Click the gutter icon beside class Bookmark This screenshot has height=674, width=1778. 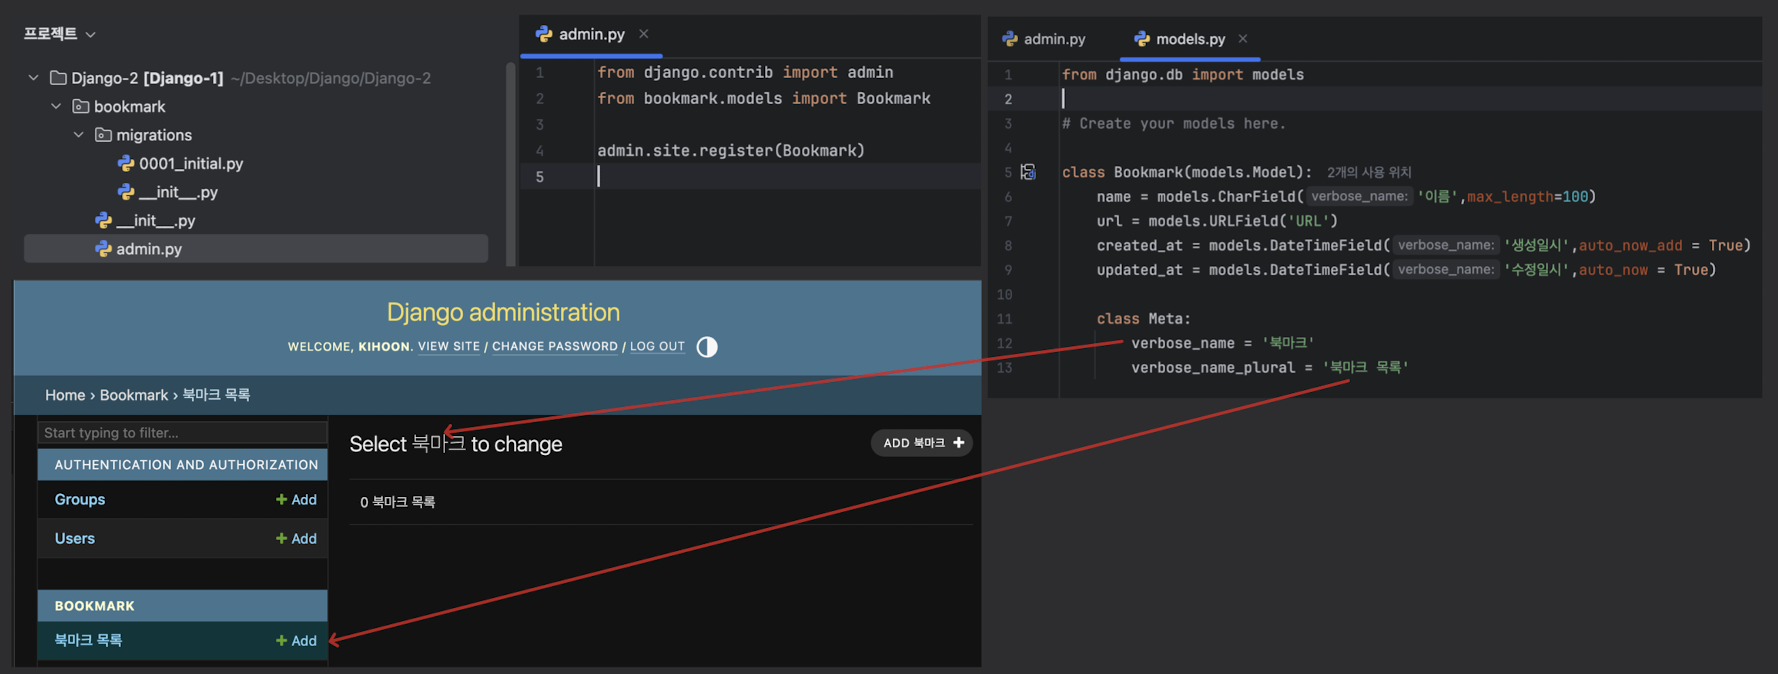1028,172
